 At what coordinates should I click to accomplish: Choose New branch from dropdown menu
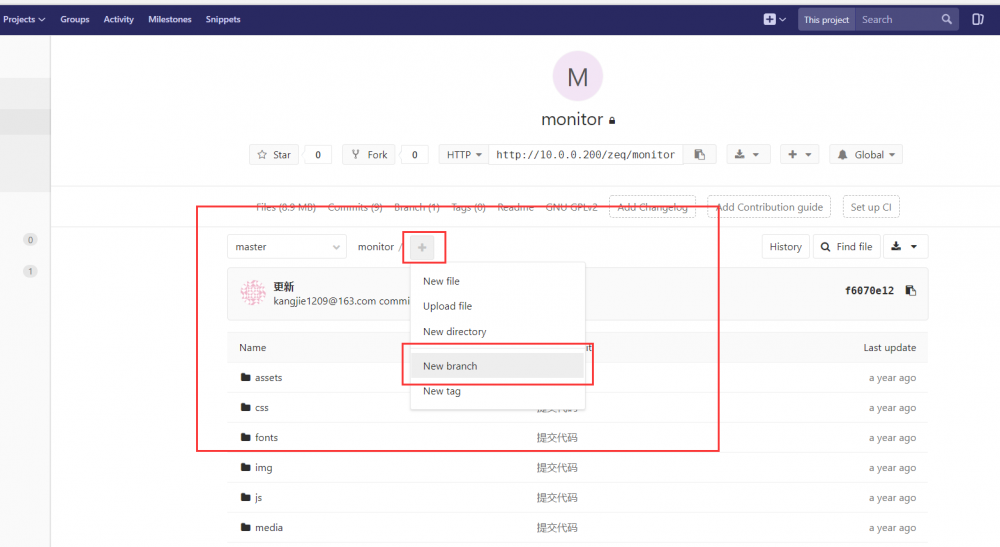497,366
